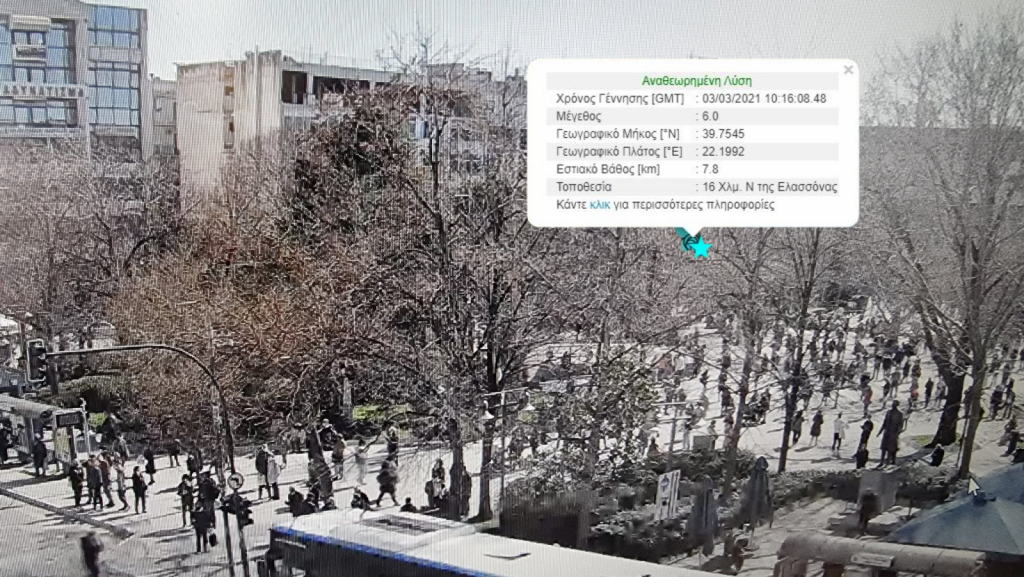Click the building sign in the top-left
Viewport: 1024px width, 577px height.
click(42, 90)
